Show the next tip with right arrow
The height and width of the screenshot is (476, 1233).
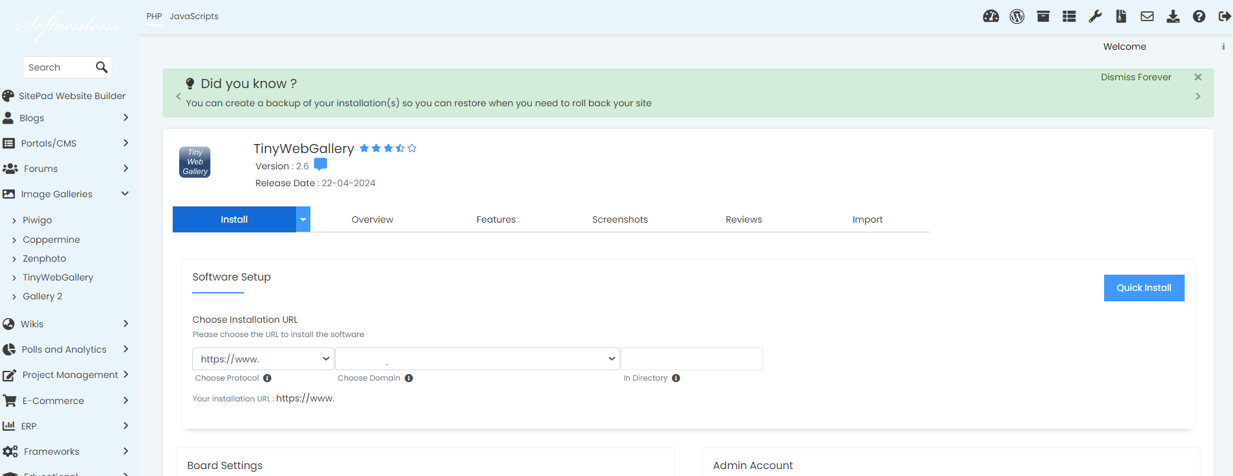click(x=1198, y=97)
